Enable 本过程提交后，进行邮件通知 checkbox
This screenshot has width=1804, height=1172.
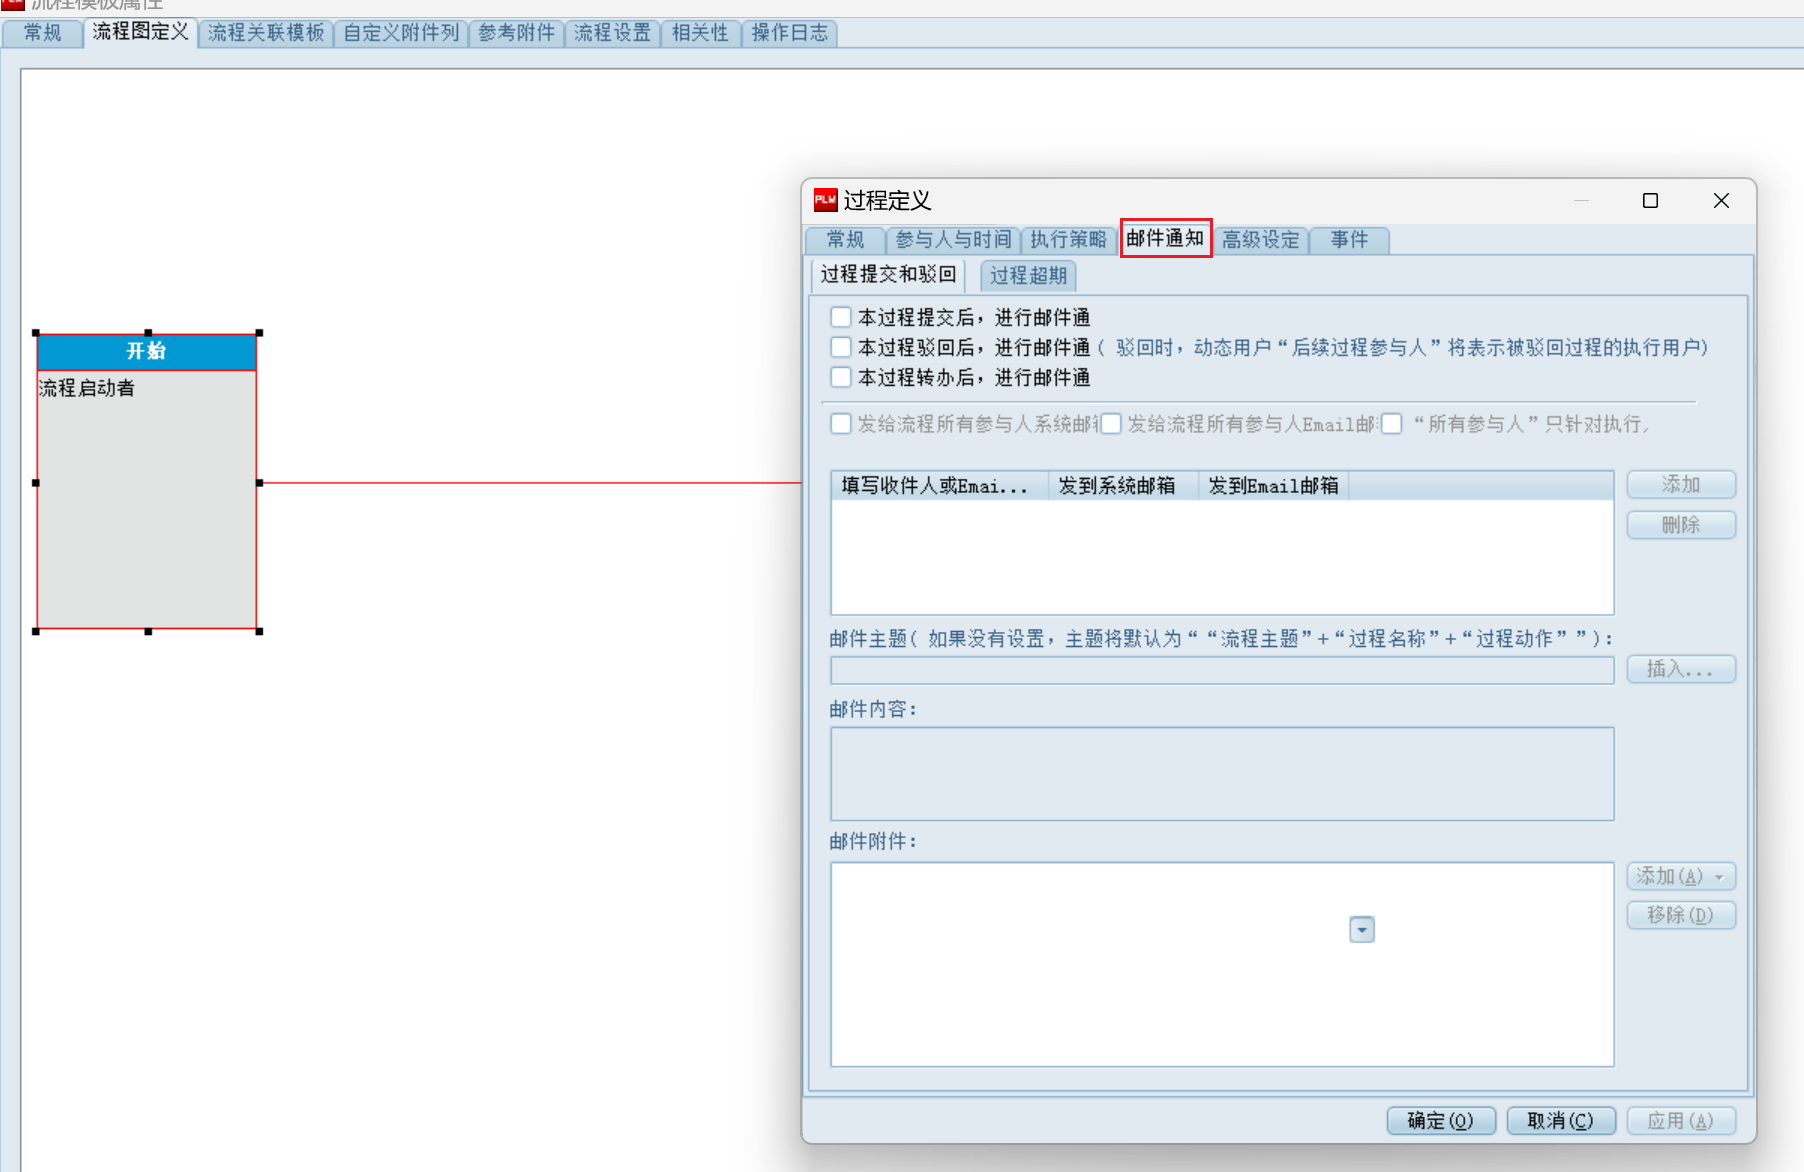(841, 317)
